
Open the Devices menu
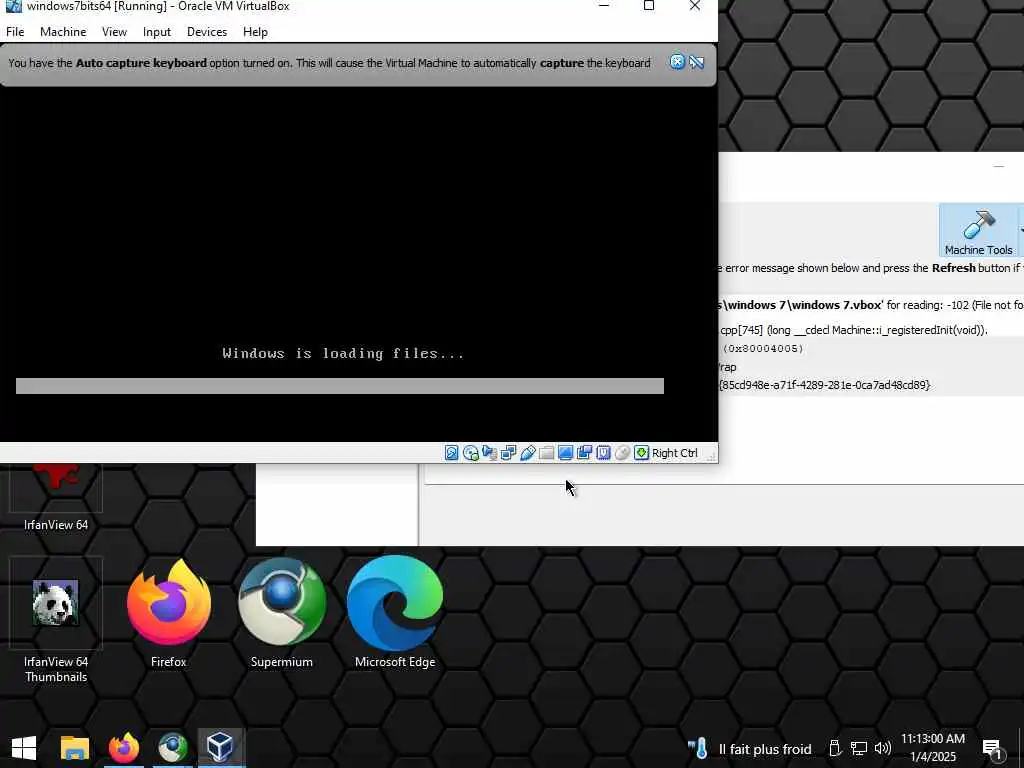(207, 32)
